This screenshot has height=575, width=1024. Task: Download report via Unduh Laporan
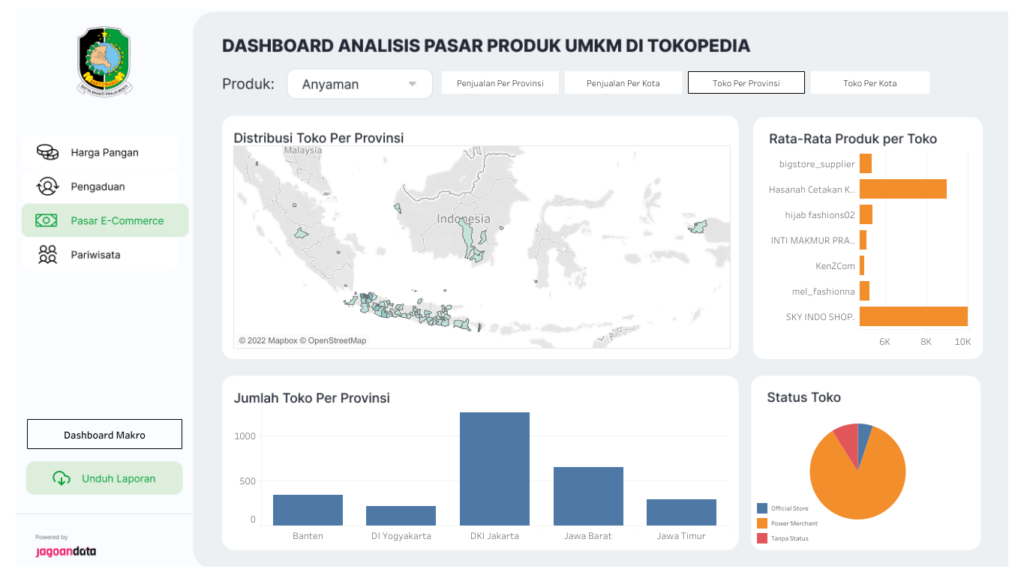click(x=104, y=478)
